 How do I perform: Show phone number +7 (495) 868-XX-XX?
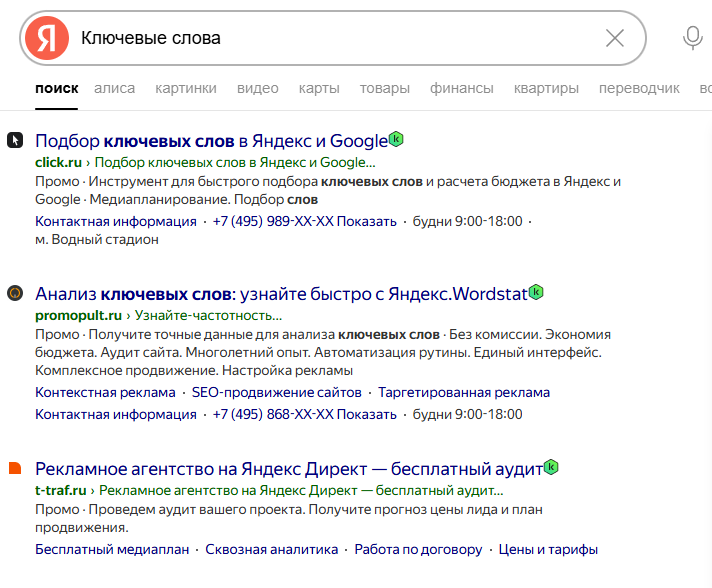pos(305,414)
